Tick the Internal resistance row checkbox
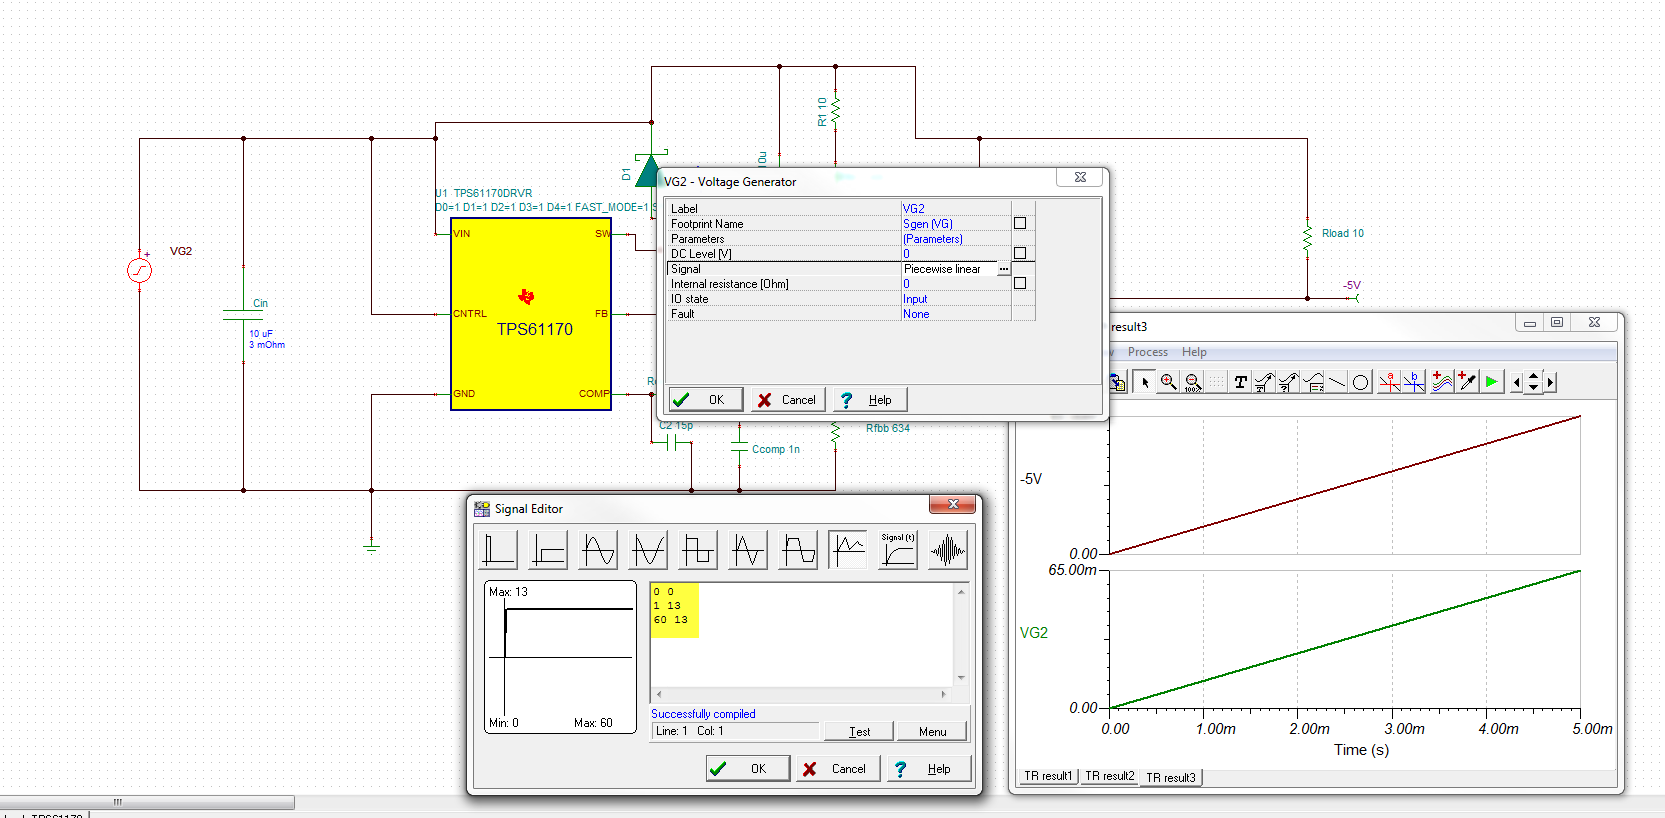Image resolution: width=1665 pixels, height=818 pixels. point(1020,283)
